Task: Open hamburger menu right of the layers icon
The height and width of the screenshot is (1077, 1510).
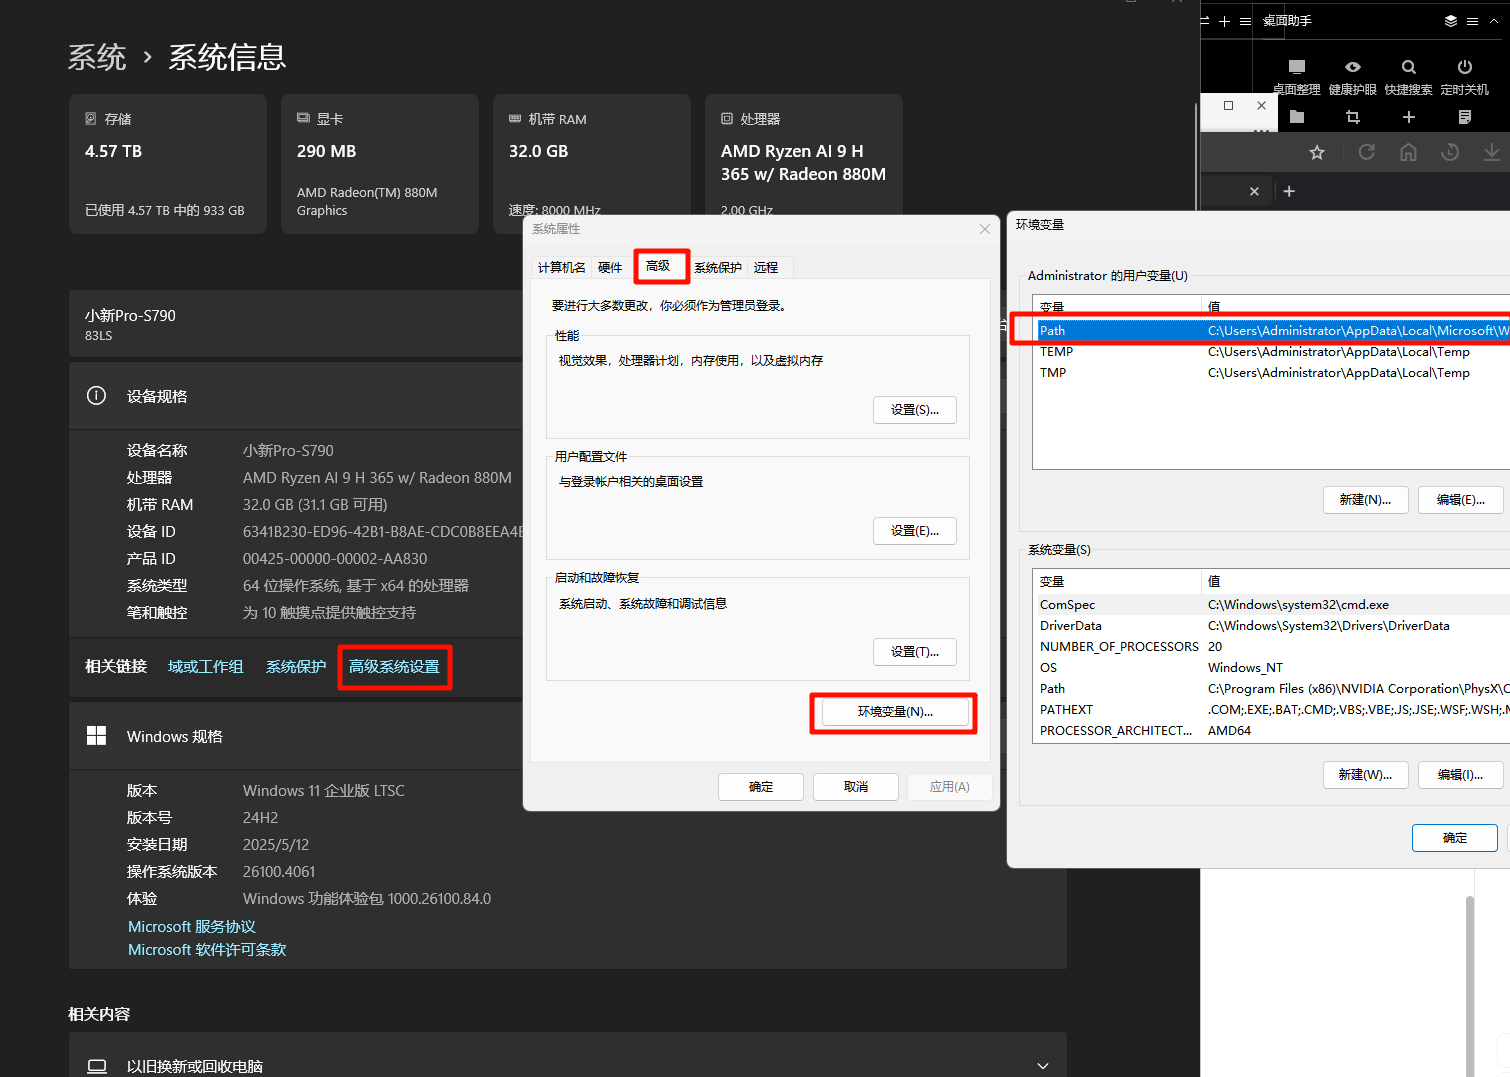Action: coord(1472,21)
